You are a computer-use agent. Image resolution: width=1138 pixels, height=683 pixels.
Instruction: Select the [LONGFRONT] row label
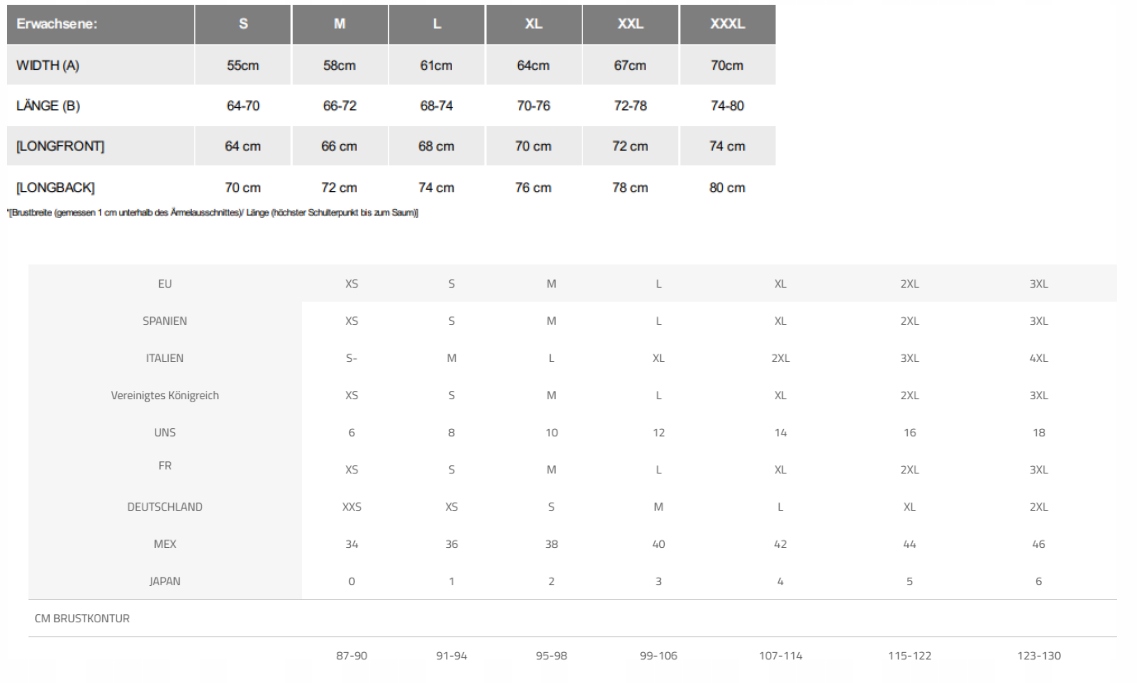tap(60, 147)
